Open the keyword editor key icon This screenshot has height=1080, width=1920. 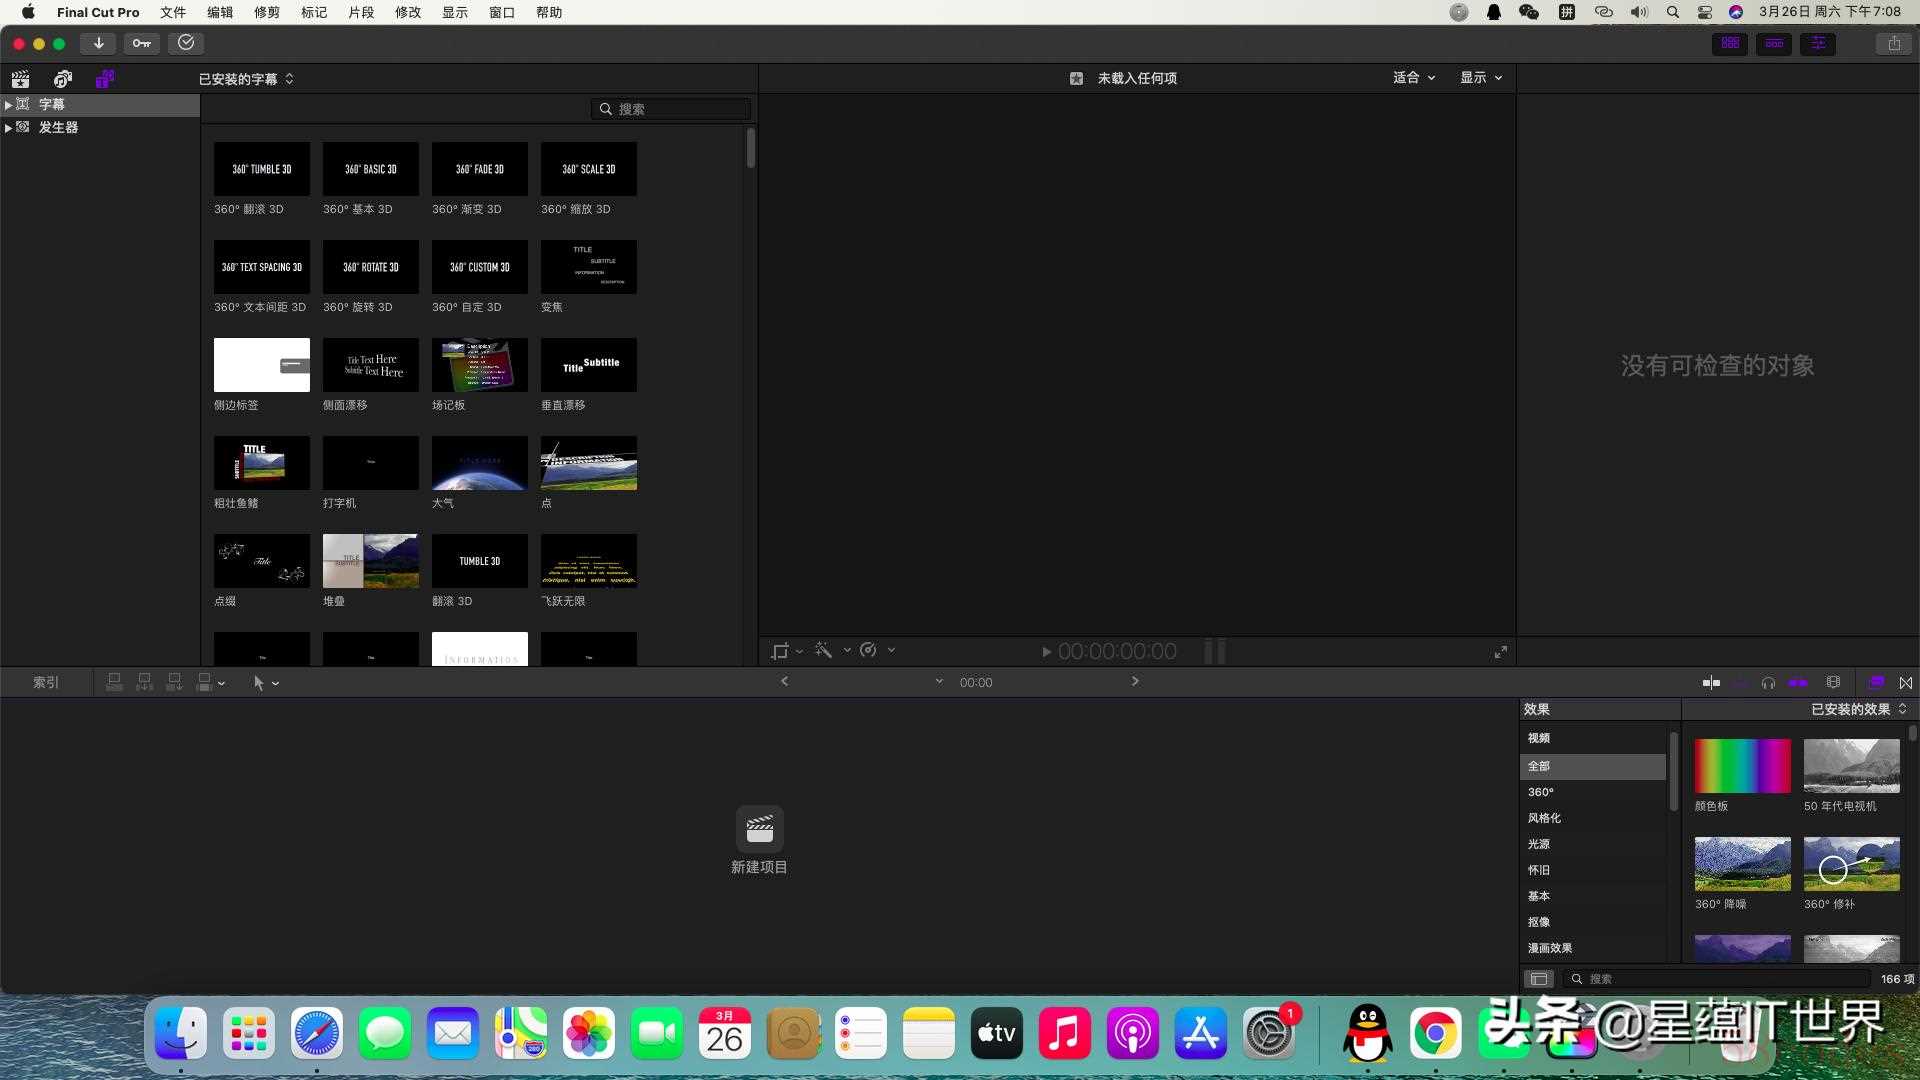[141, 43]
